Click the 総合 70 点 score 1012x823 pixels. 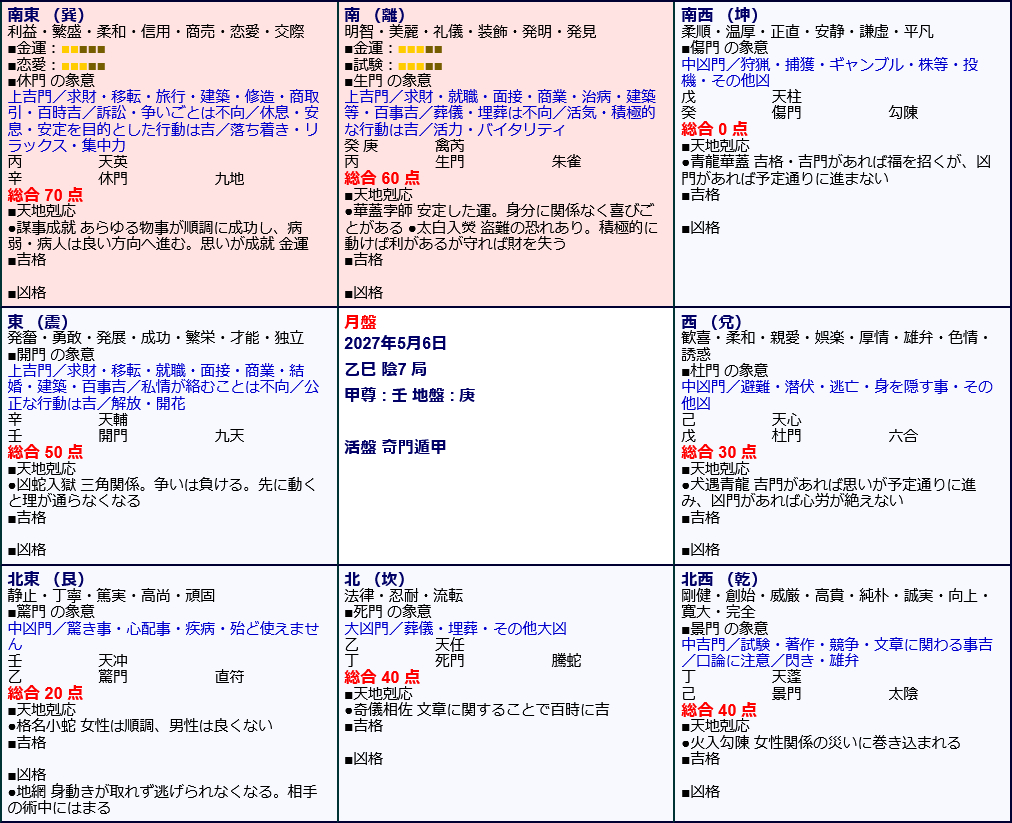pos(45,195)
